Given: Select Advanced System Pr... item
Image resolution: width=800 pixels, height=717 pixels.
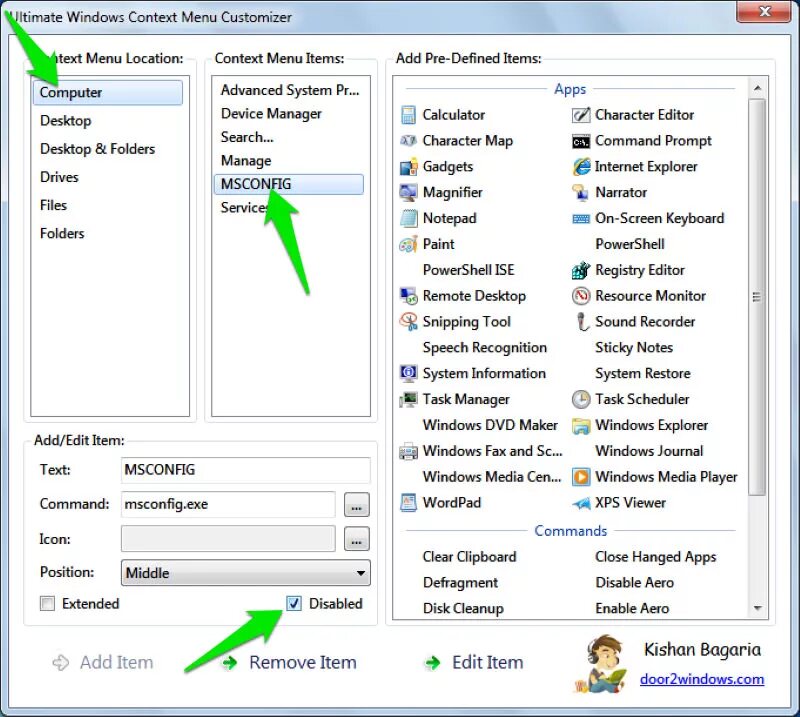Looking at the screenshot, I should coord(290,90).
